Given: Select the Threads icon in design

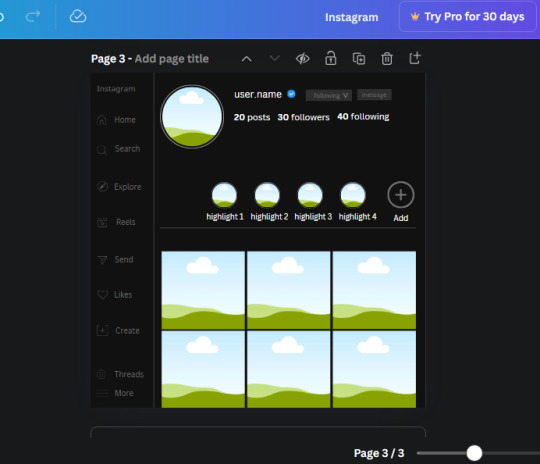Looking at the screenshot, I should click(x=101, y=374).
